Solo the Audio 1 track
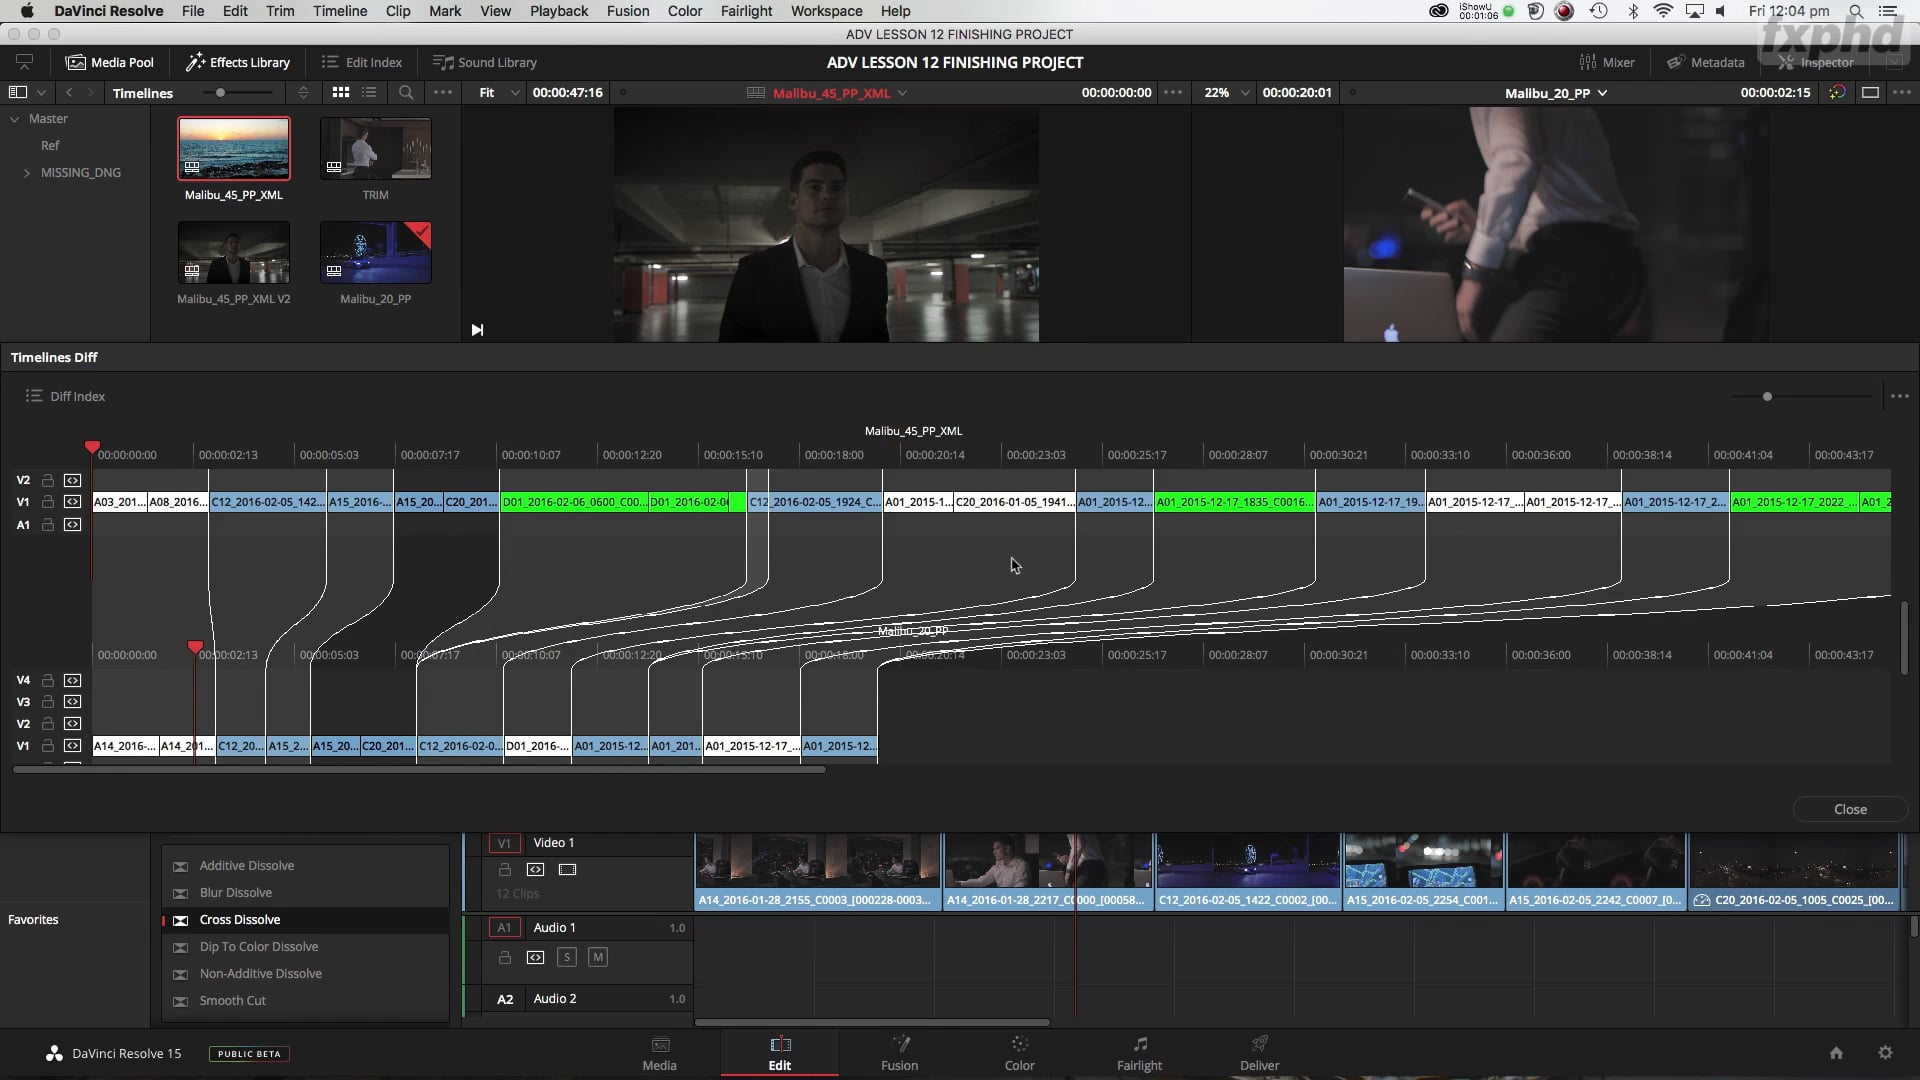 (567, 957)
